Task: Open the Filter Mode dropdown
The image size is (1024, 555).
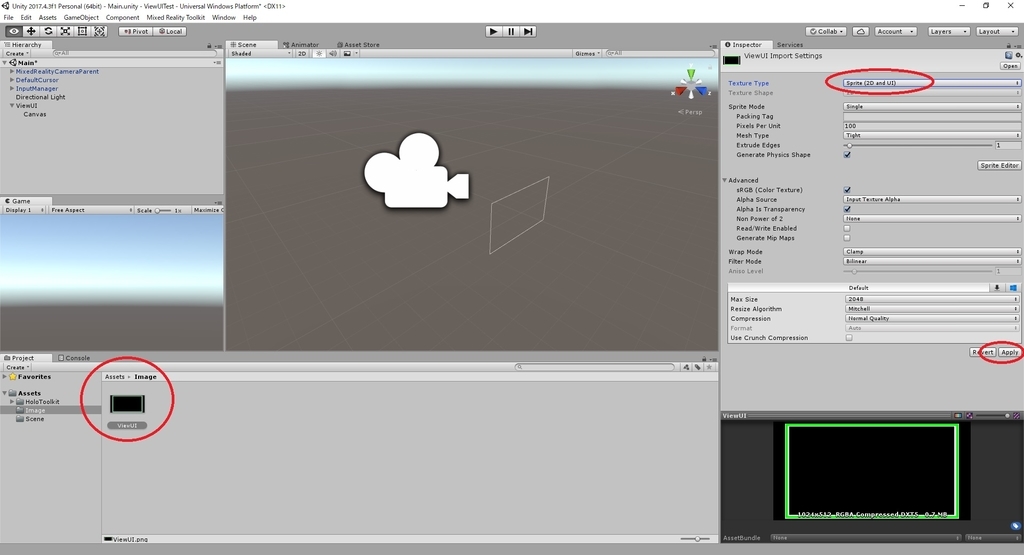Action: 931,261
